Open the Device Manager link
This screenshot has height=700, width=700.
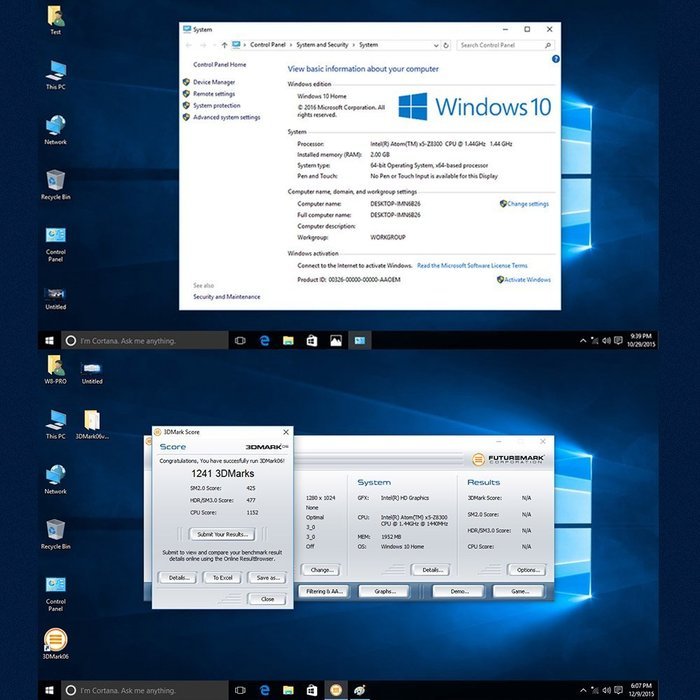point(214,82)
